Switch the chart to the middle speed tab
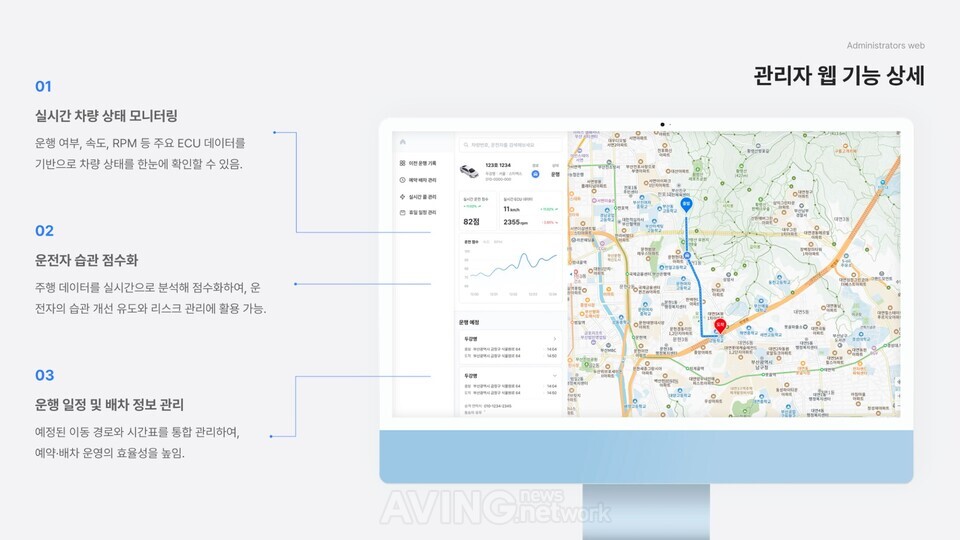The width and height of the screenshot is (960, 540). click(x=486, y=242)
